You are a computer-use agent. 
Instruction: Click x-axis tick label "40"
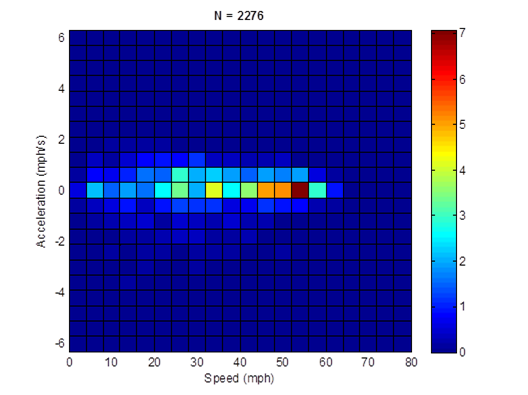click(x=240, y=362)
